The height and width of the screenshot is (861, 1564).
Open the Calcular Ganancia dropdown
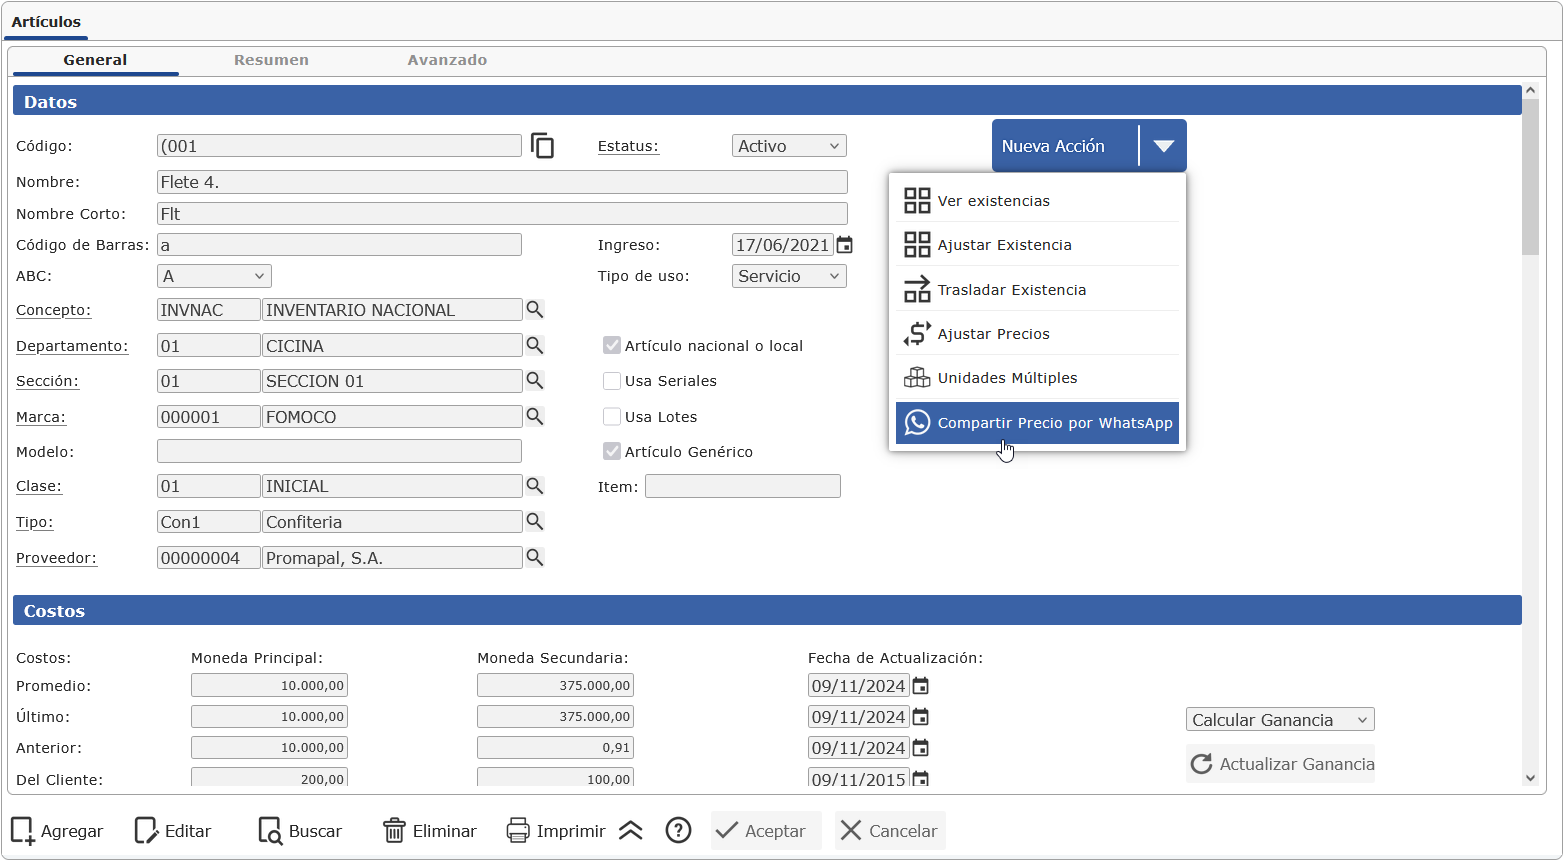(1280, 720)
